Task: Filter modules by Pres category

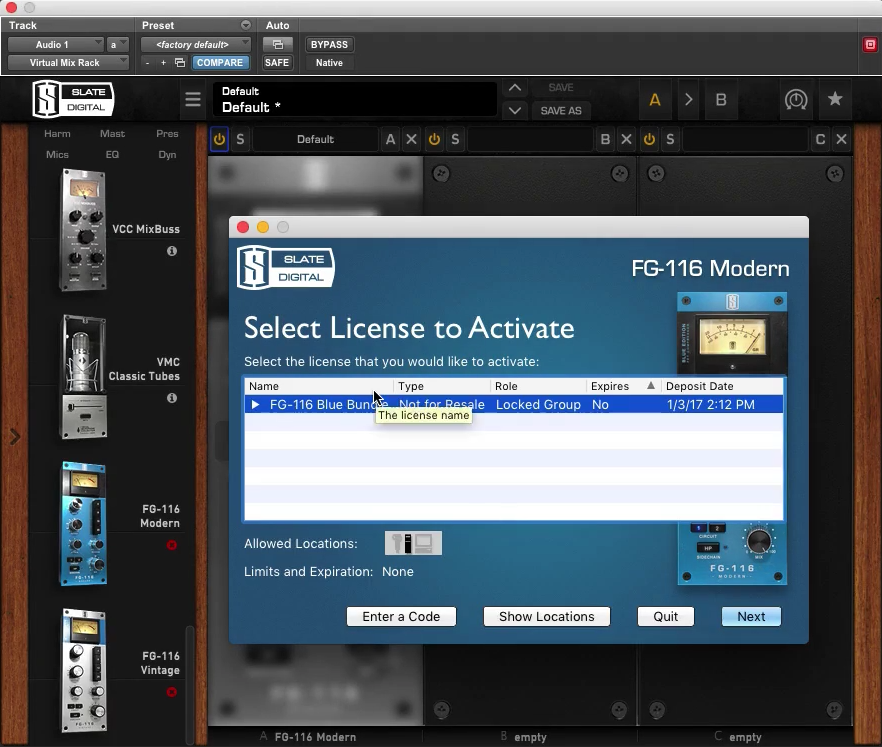Action: pos(167,133)
